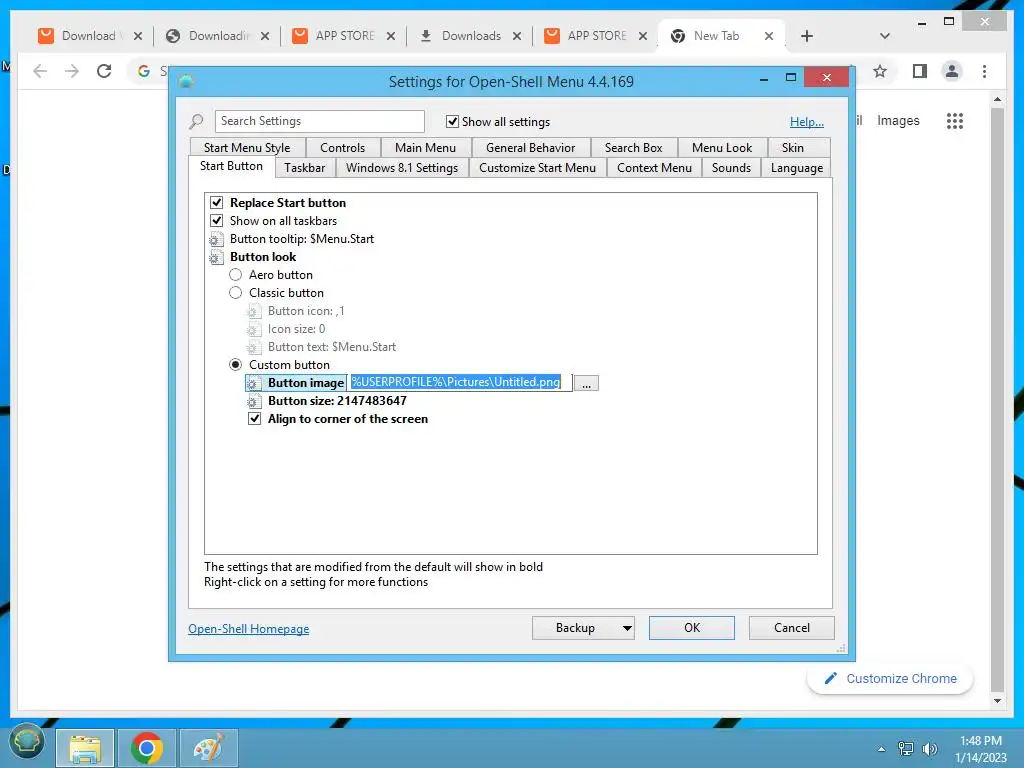
Task: Open Chrome profile avatar icon
Action: [x=952, y=71]
